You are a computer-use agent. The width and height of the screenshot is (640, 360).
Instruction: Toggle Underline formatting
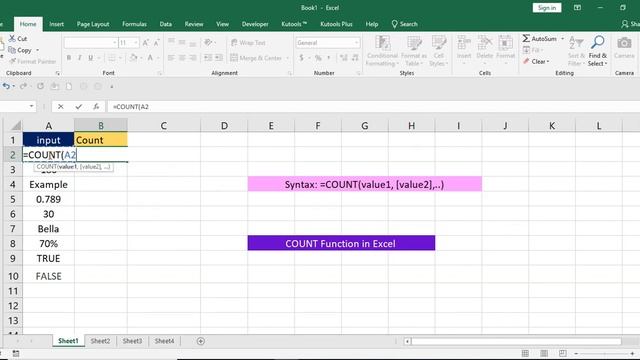91,58
